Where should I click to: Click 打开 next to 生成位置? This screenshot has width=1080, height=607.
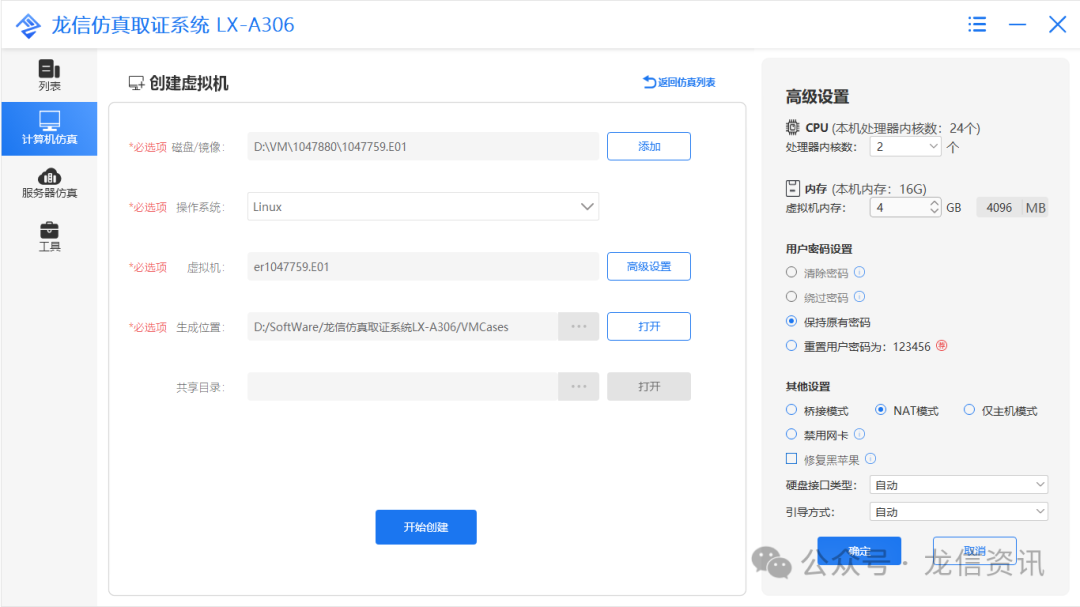(x=649, y=327)
